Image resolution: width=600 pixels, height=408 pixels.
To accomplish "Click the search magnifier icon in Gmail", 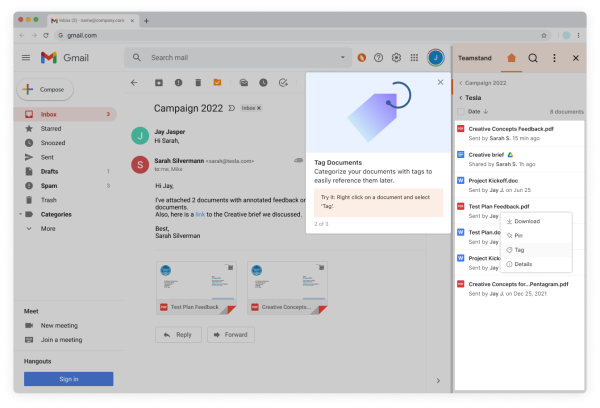I will click(137, 57).
